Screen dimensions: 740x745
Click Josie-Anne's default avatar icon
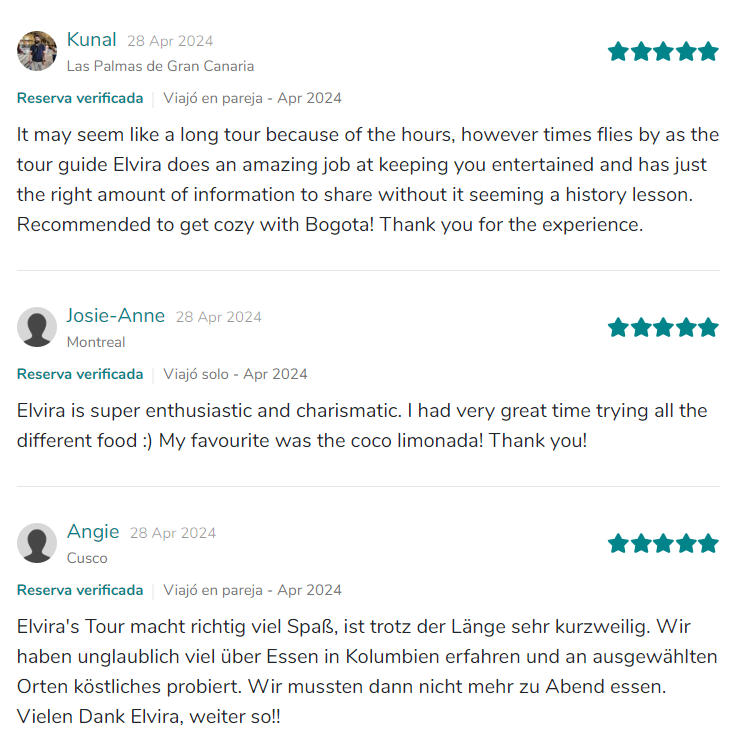[37, 327]
